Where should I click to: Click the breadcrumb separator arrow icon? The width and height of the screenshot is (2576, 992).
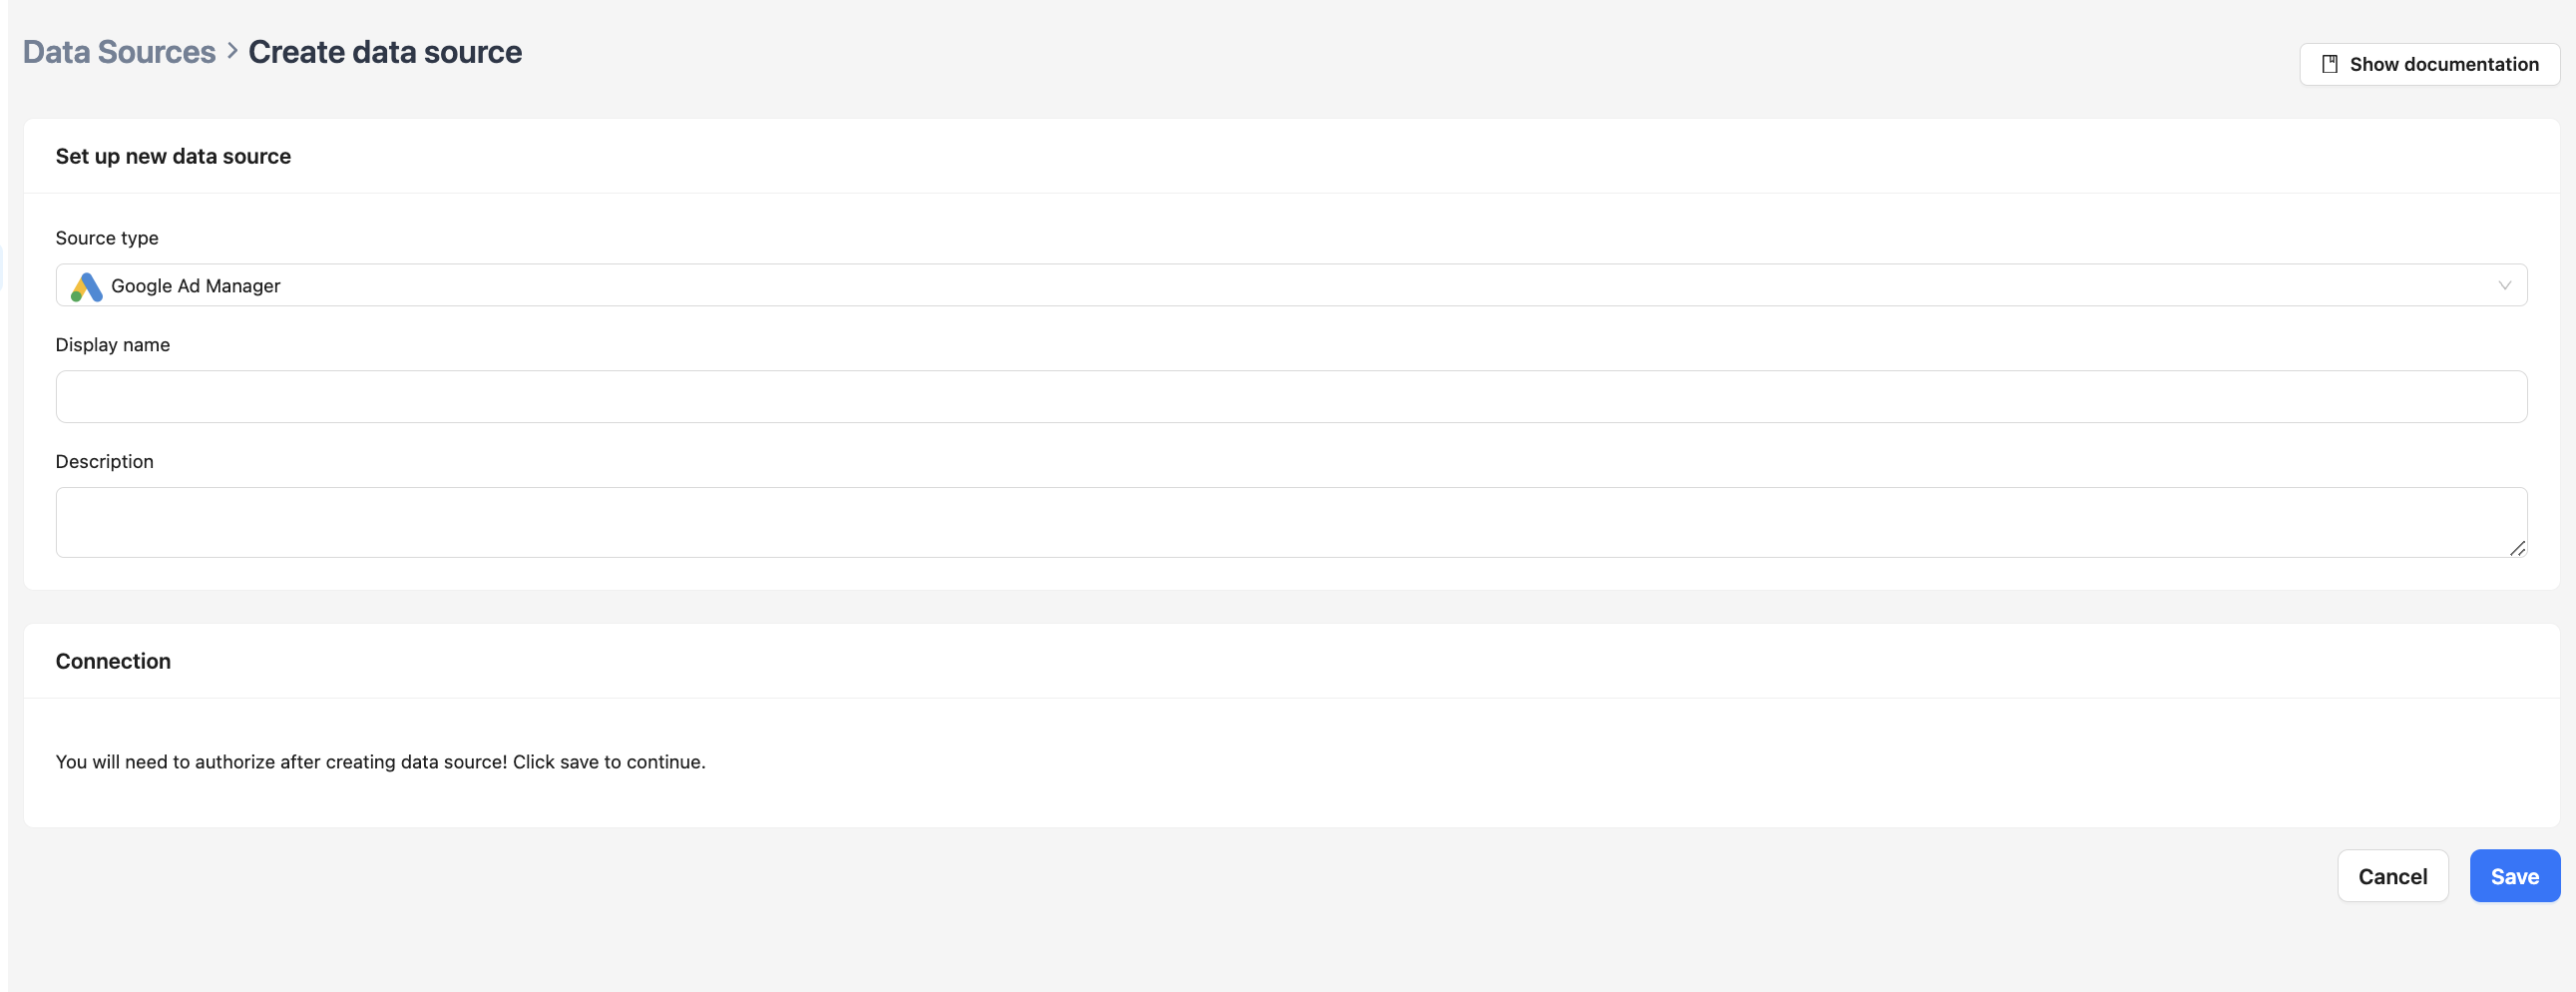pos(232,51)
